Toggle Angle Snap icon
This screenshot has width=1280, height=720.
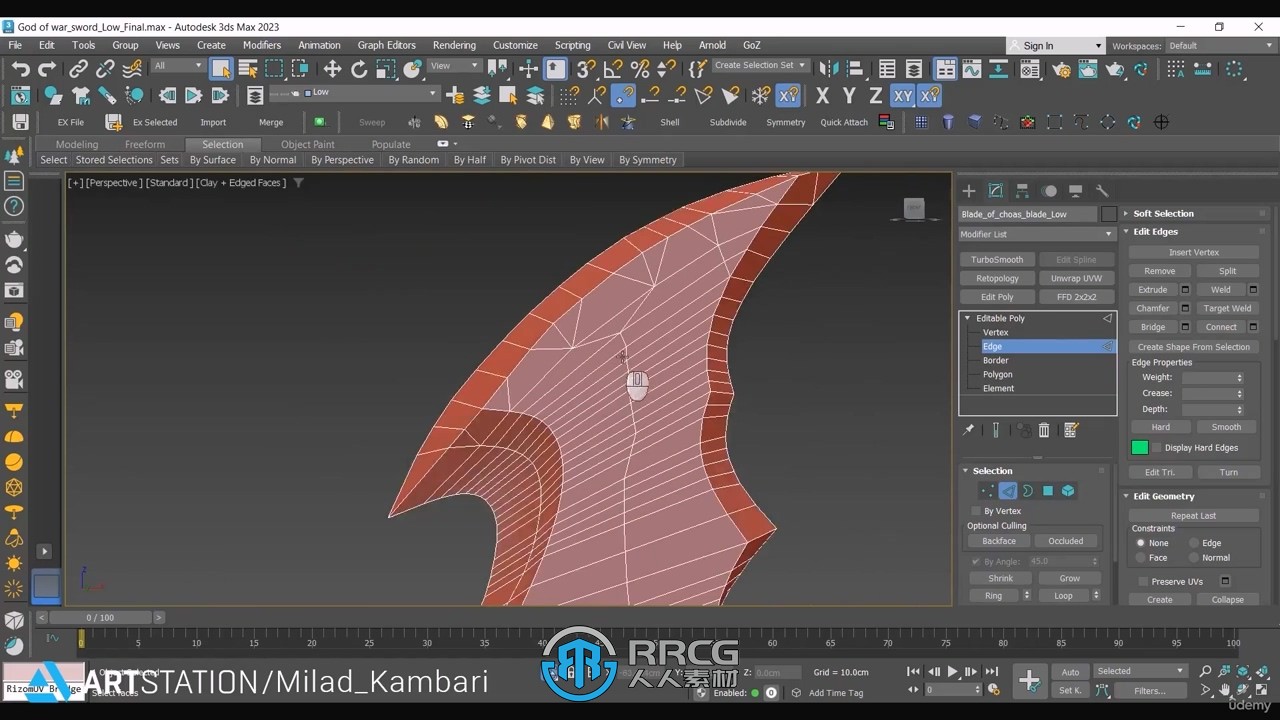[x=614, y=69]
